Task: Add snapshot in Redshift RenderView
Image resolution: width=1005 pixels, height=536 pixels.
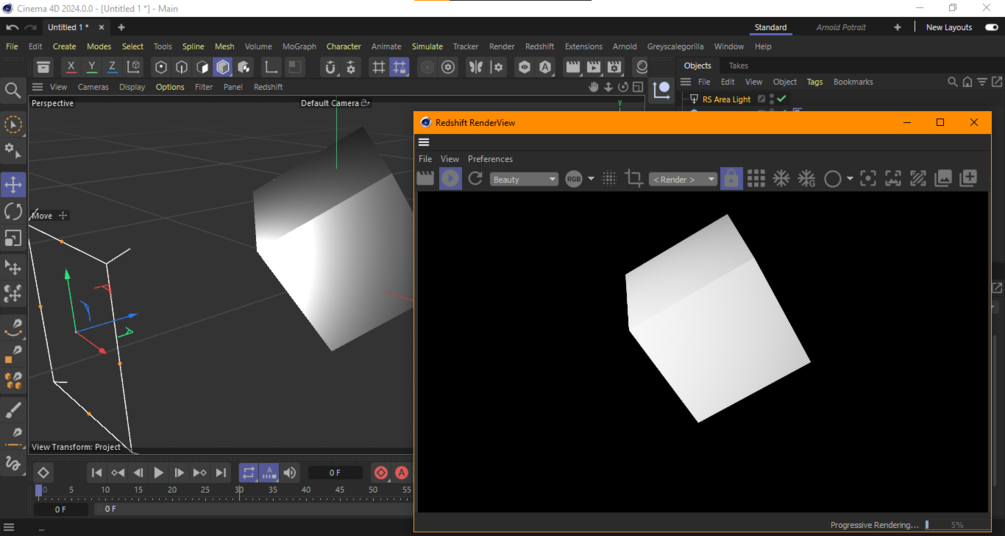Action: pos(968,179)
